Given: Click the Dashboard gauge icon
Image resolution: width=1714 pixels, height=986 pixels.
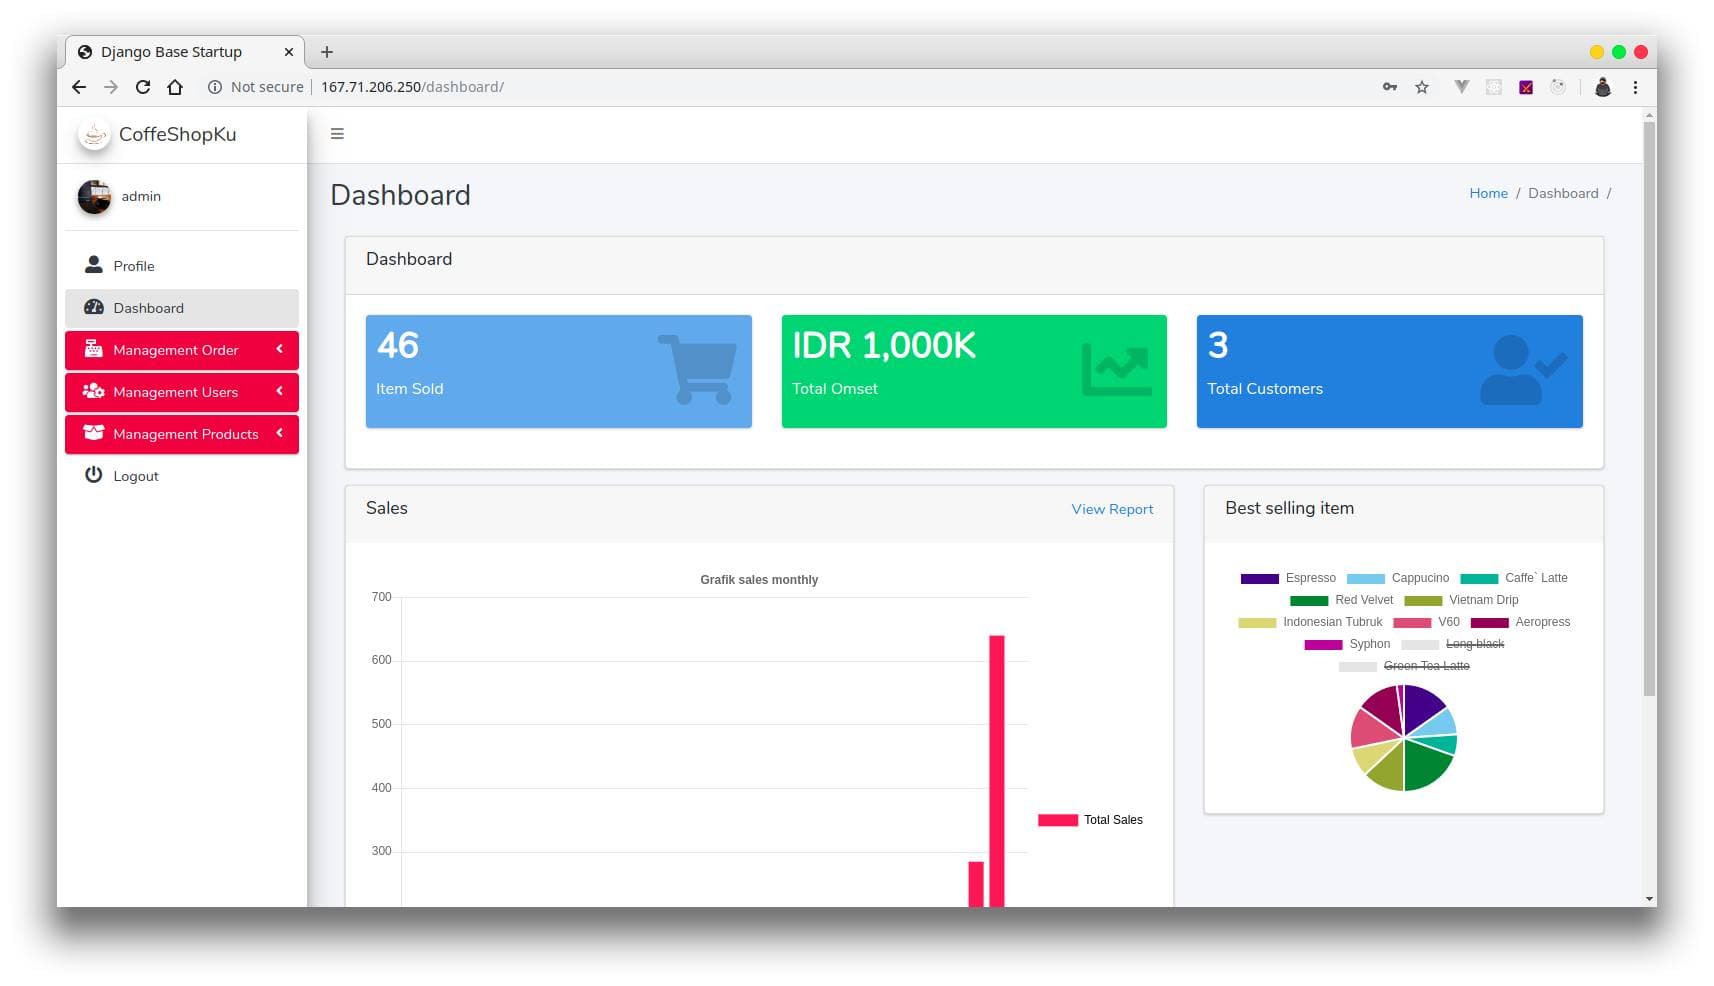Looking at the screenshot, I should tap(94, 307).
